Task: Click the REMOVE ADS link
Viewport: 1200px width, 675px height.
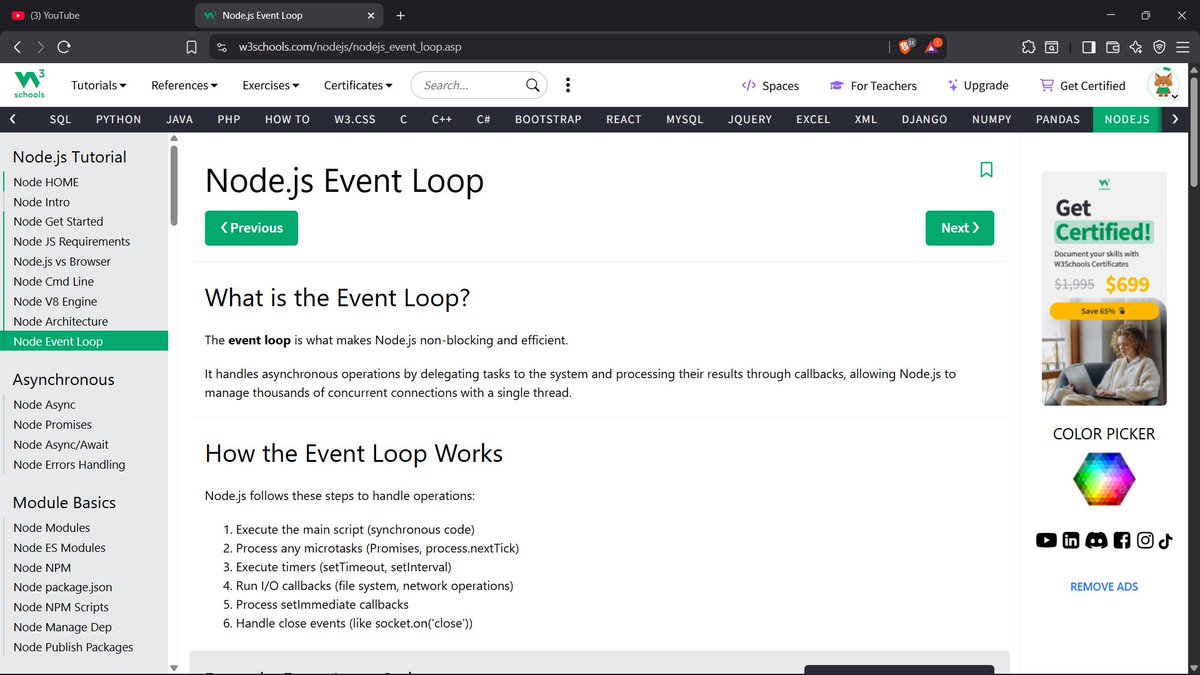Action: tap(1104, 587)
